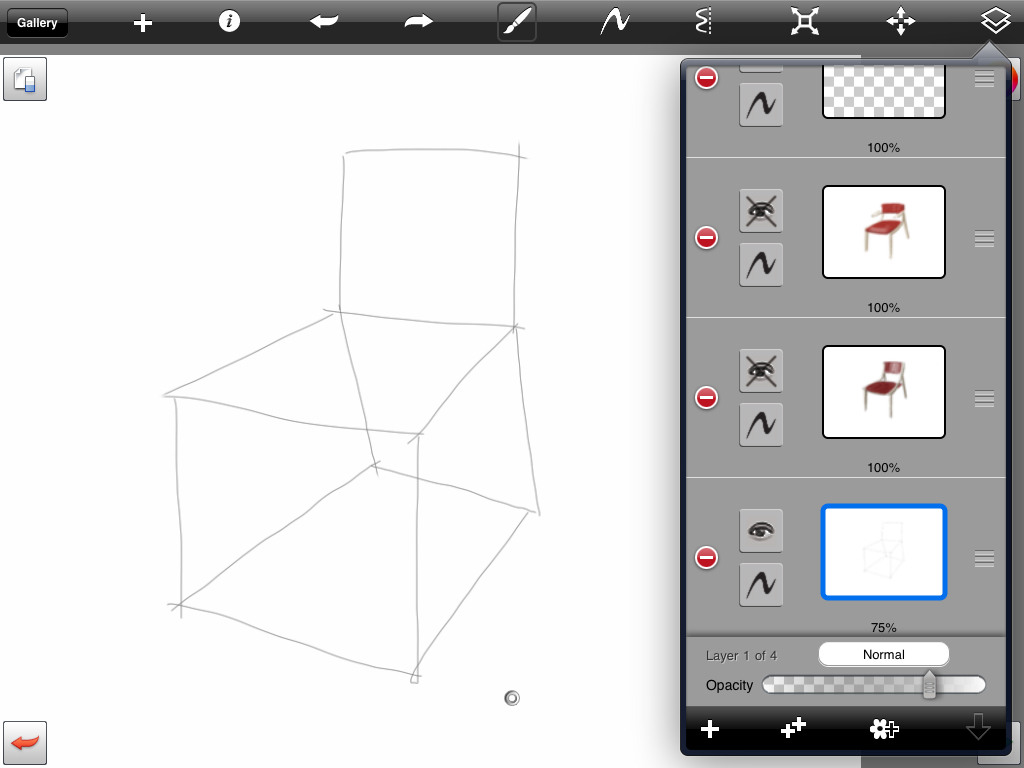Close the layers panel via layers icon
Viewport: 1024px width, 768px height.
994,22
